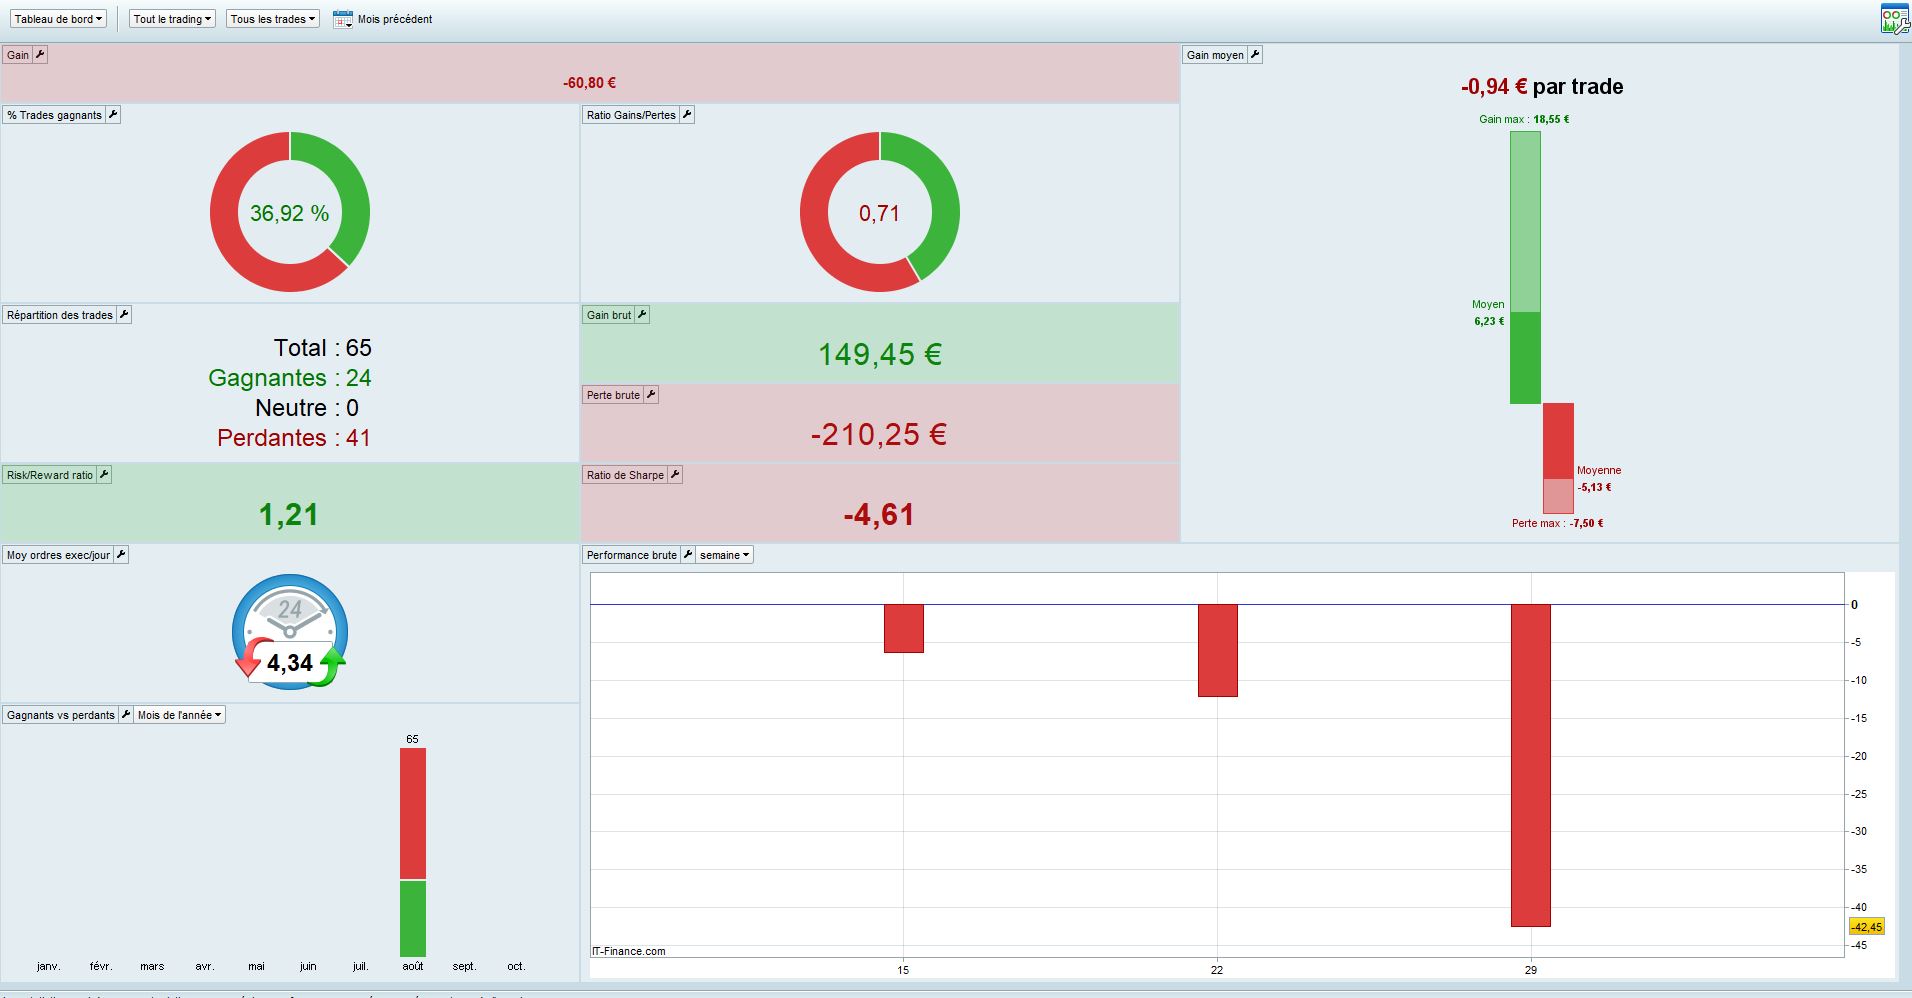Click the 1,21 risk/reward value
Screen dimensions: 1912x998
pyautogui.click(x=289, y=515)
